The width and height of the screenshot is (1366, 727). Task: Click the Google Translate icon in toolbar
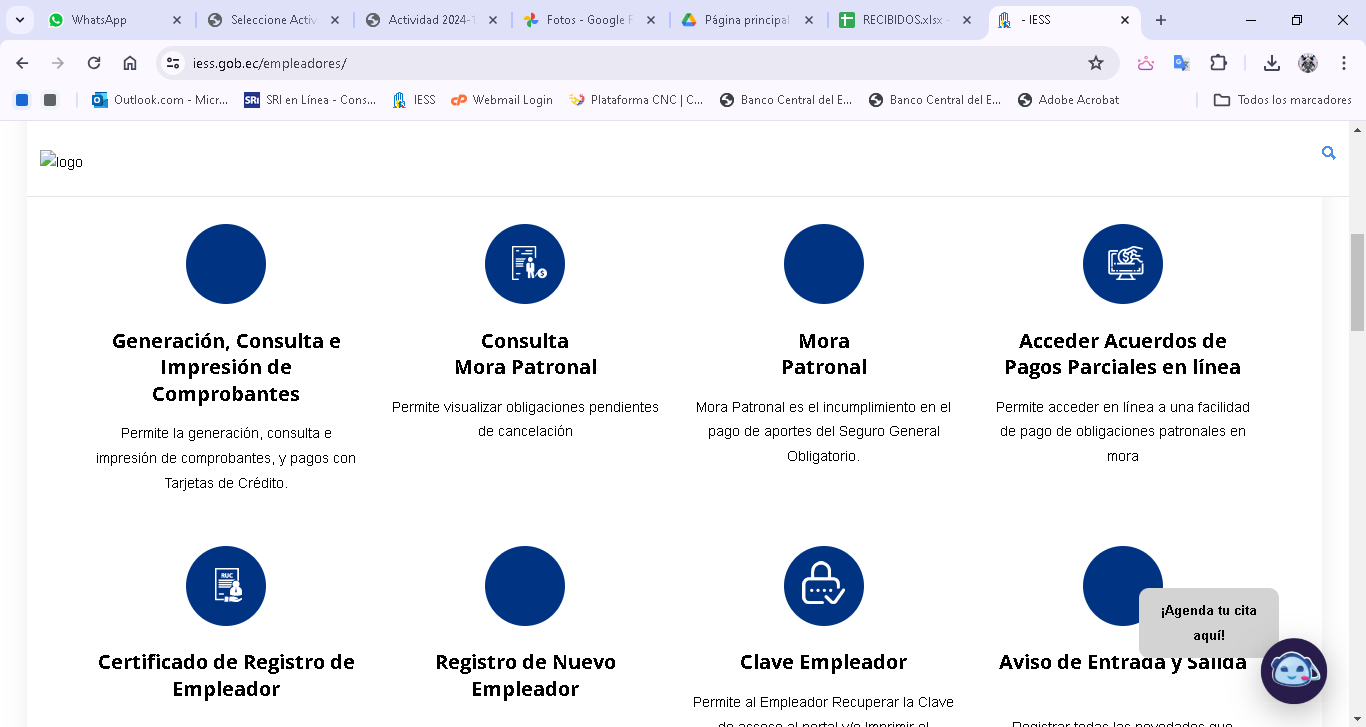tap(1181, 63)
